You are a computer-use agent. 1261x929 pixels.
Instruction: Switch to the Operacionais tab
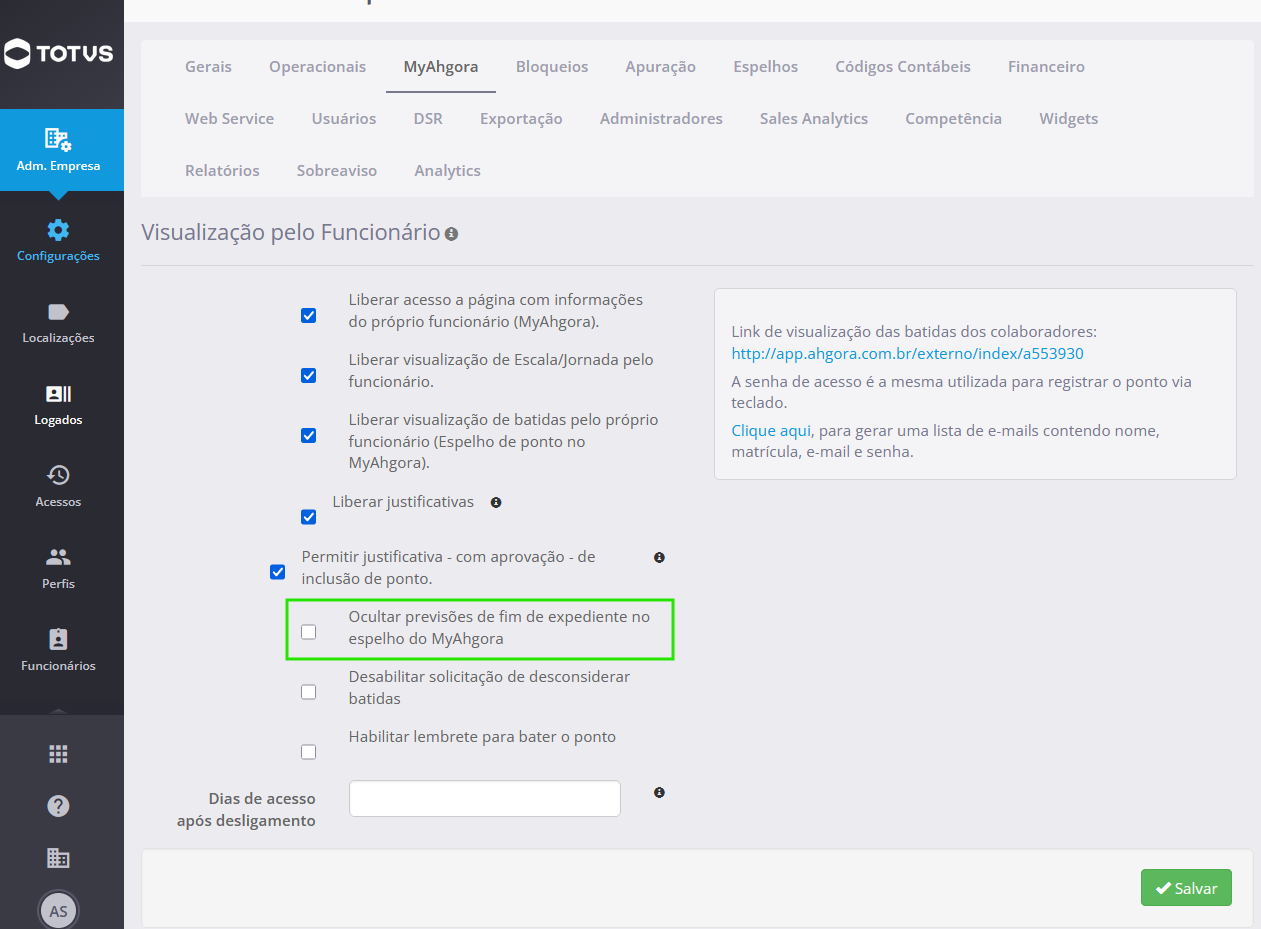(318, 67)
